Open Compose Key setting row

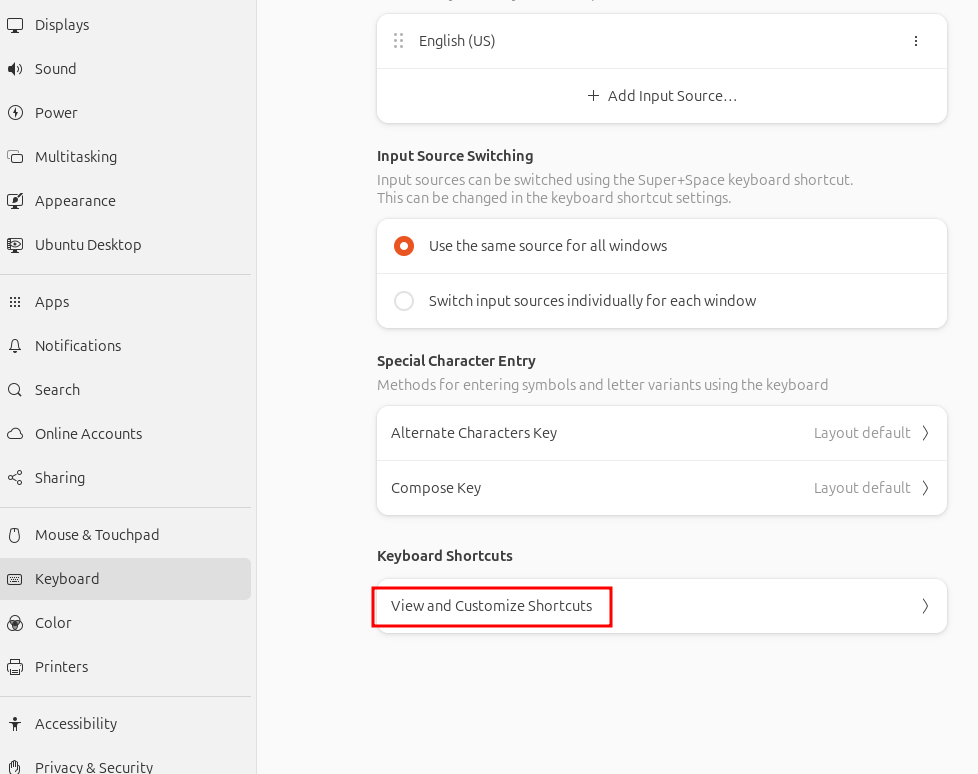point(661,488)
